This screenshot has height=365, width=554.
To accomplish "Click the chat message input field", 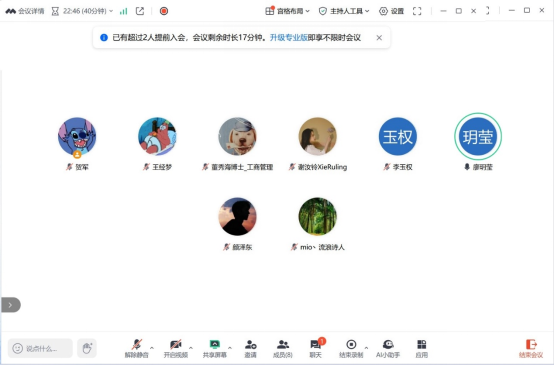I will pos(40,348).
